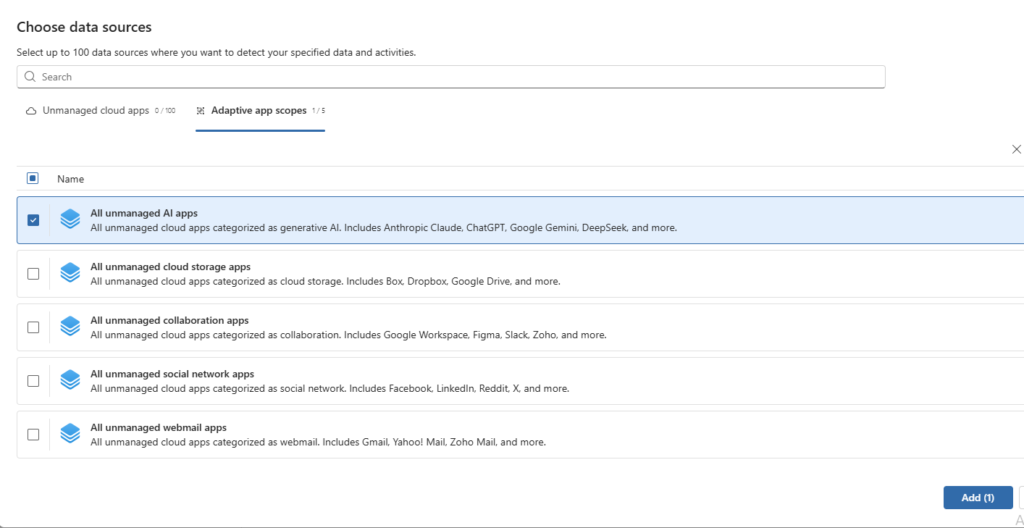This screenshot has height=528, width=1024.
Task: Click the cloud icon beside Unmanaged cloud apps
Action: click(x=31, y=111)
